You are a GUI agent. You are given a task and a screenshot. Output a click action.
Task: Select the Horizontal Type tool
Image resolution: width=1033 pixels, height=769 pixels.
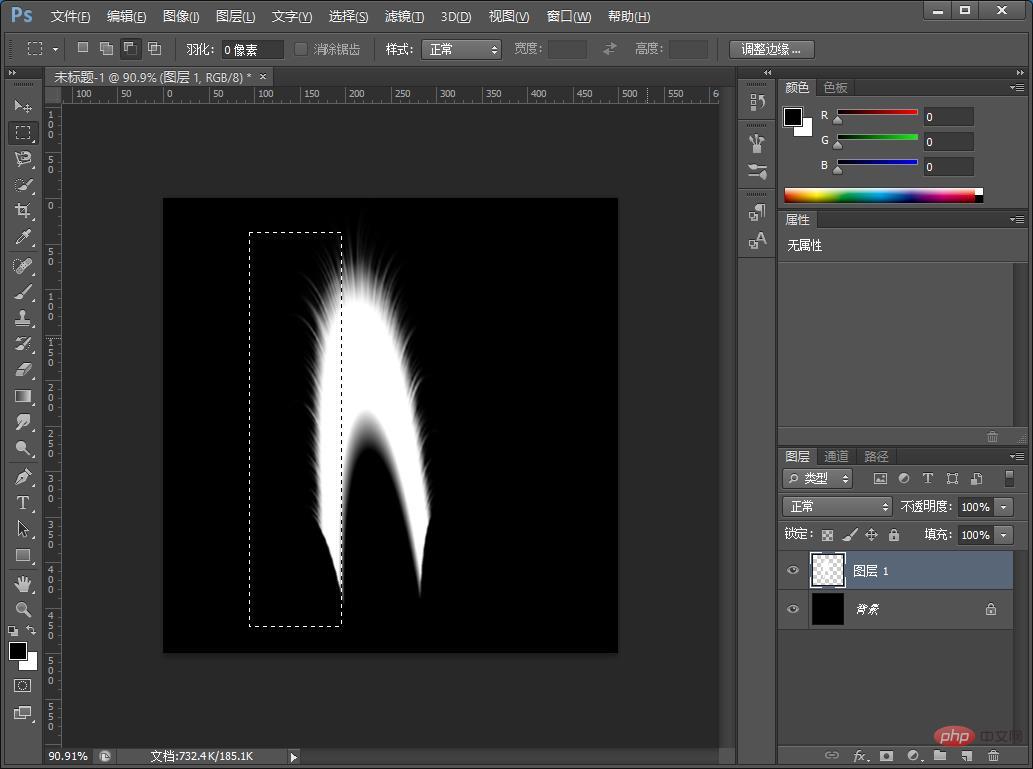pyautogui.click(x=23, y=503)
